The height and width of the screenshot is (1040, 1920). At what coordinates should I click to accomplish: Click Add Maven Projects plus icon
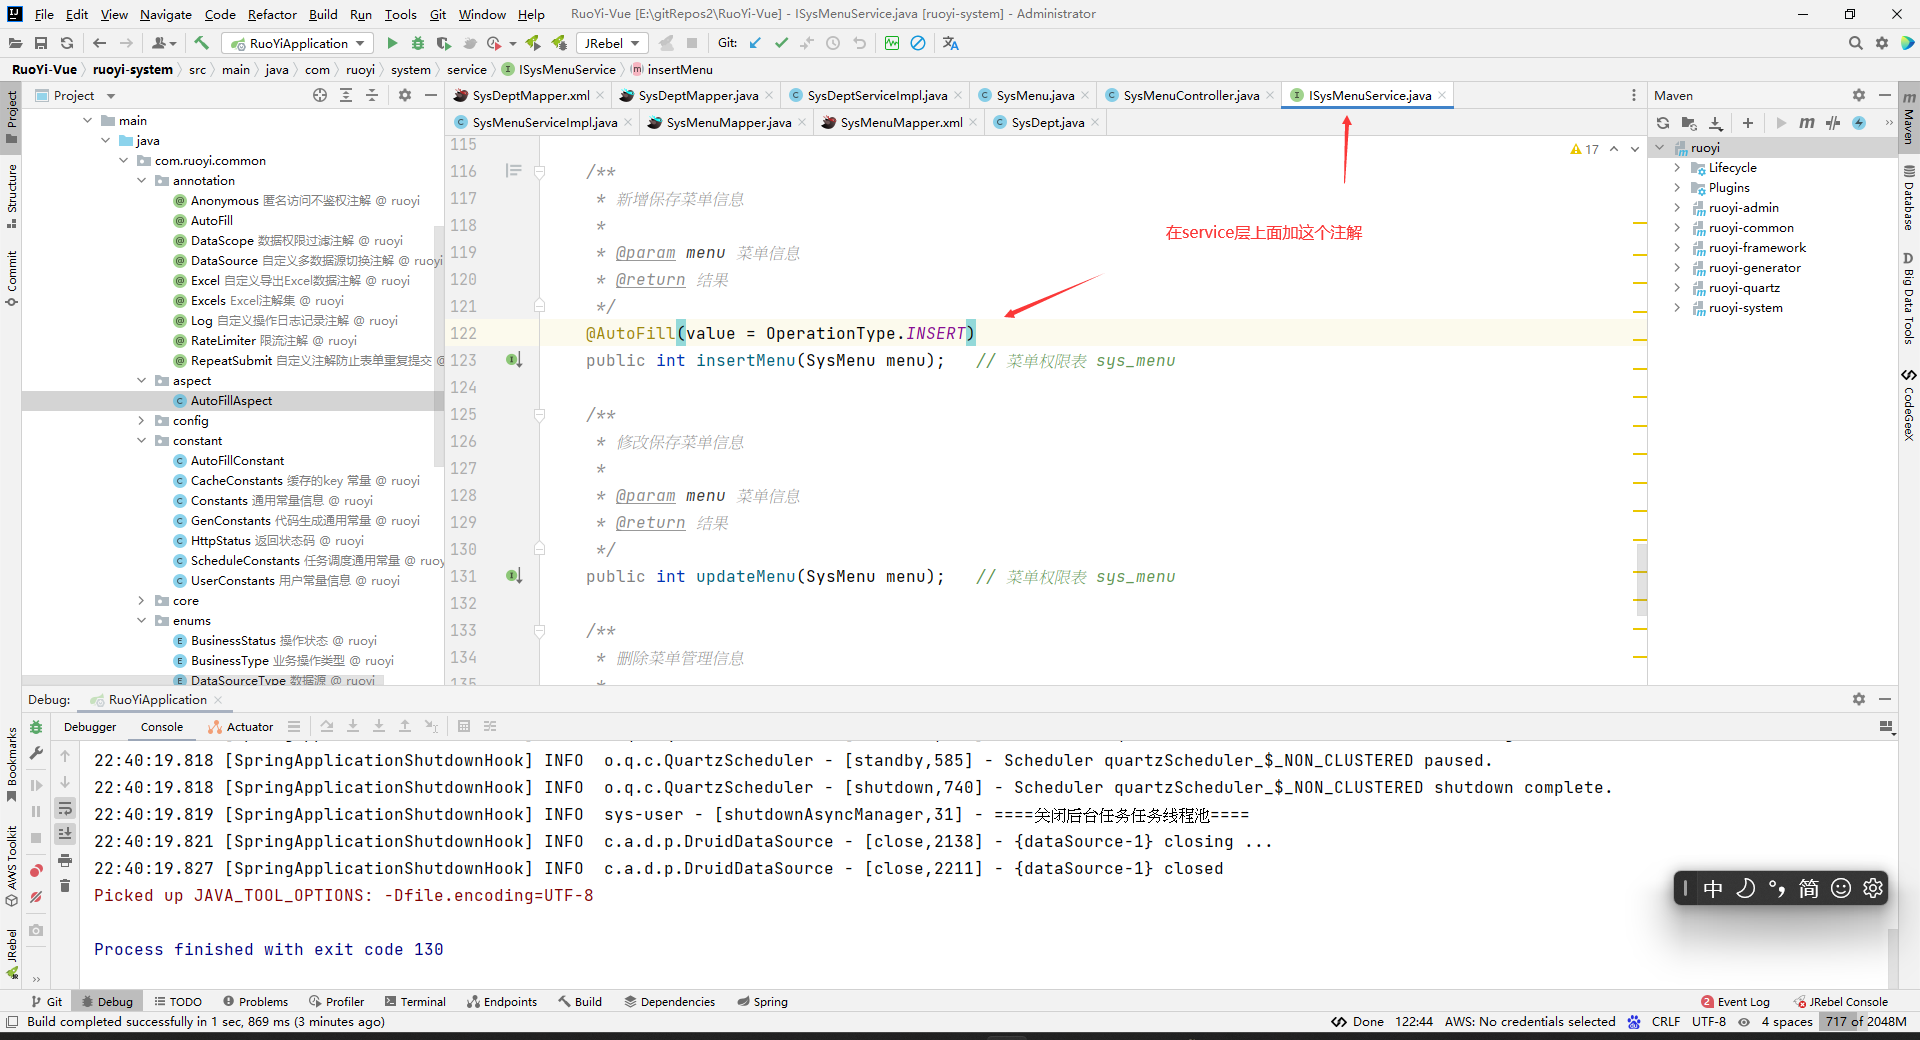[x=1748, y=123]
